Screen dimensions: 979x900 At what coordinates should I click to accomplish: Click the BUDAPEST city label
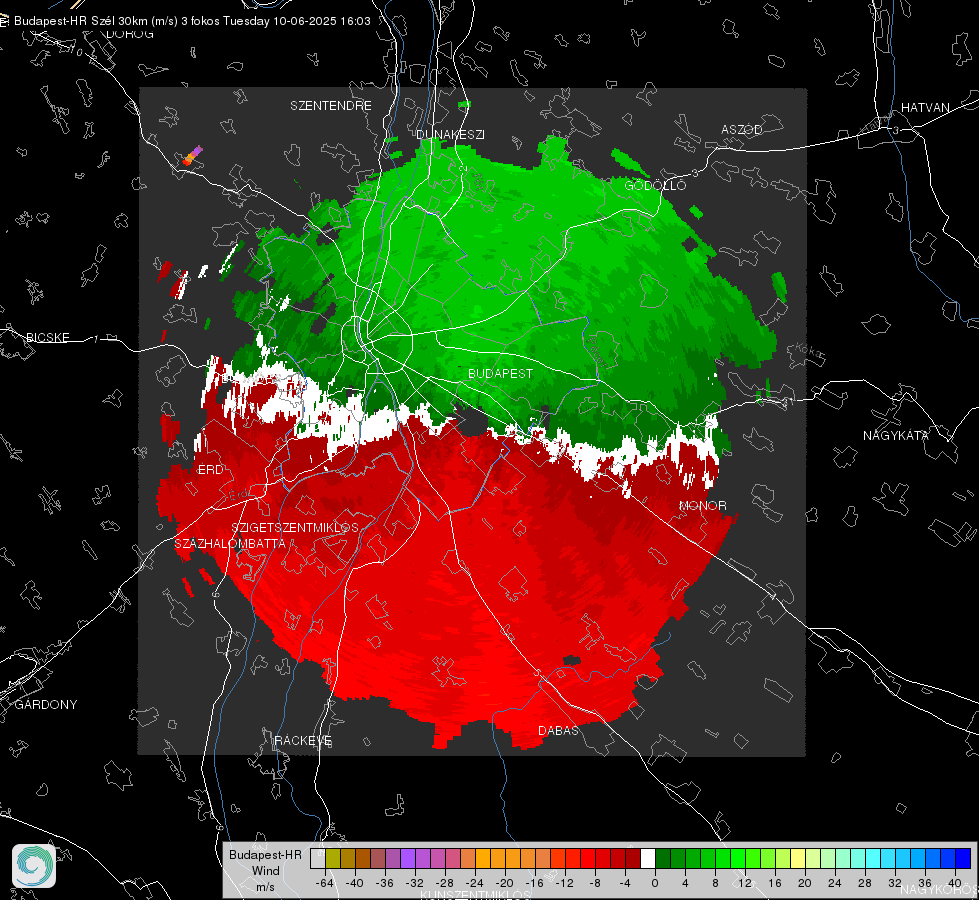point(501,373)
